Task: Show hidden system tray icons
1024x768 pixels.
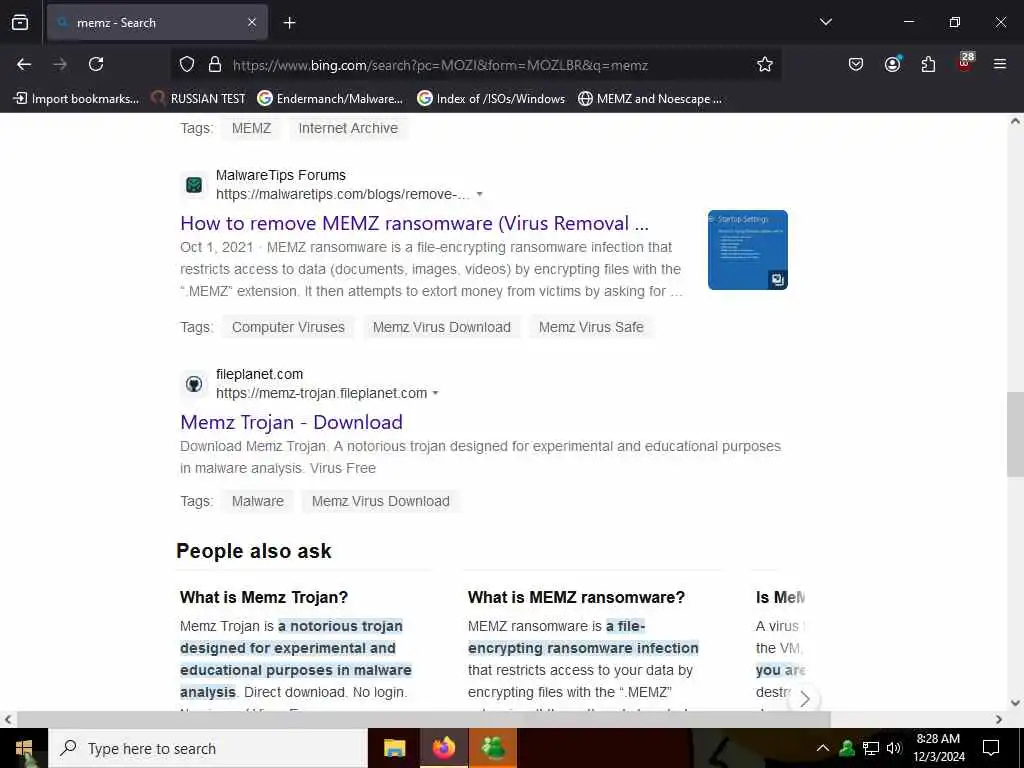Action: (822, 748)
